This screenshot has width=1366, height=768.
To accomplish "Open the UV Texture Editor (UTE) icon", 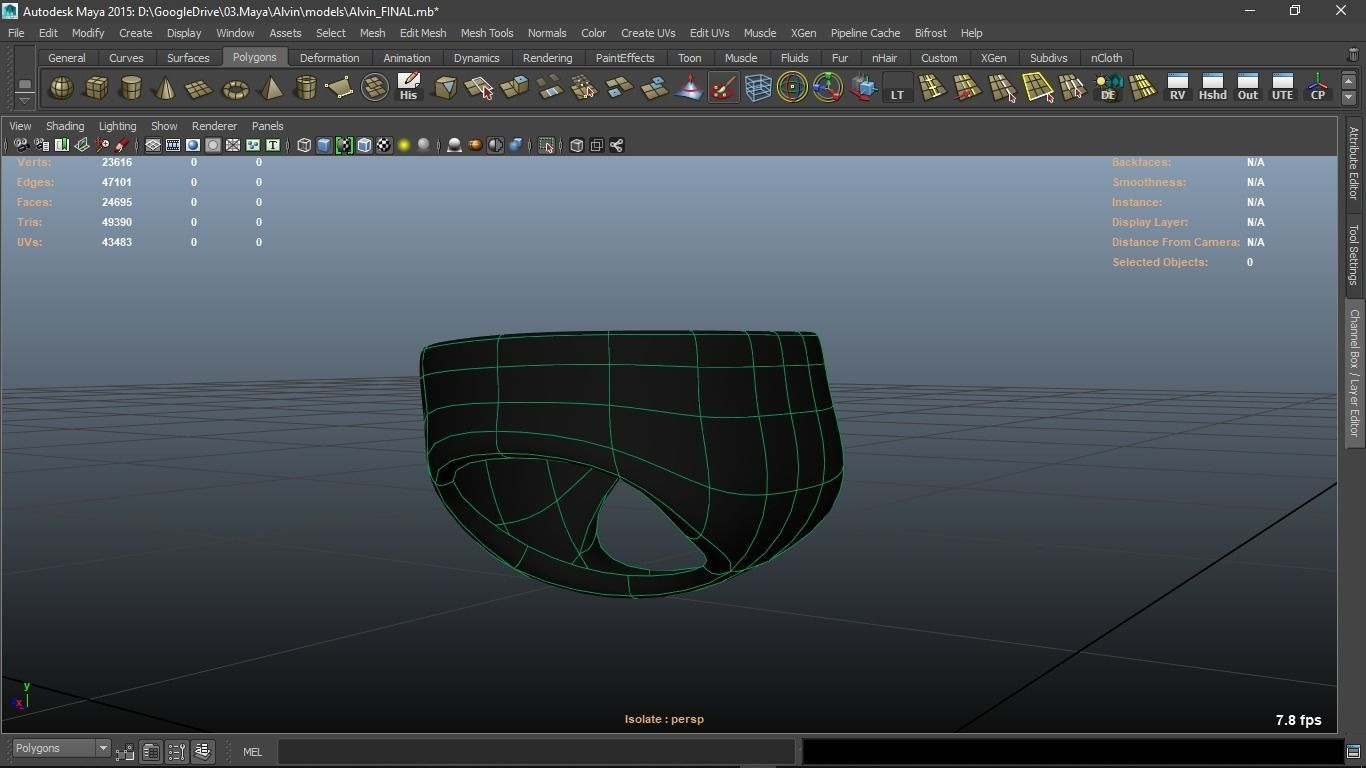I will click(1282, 88).
